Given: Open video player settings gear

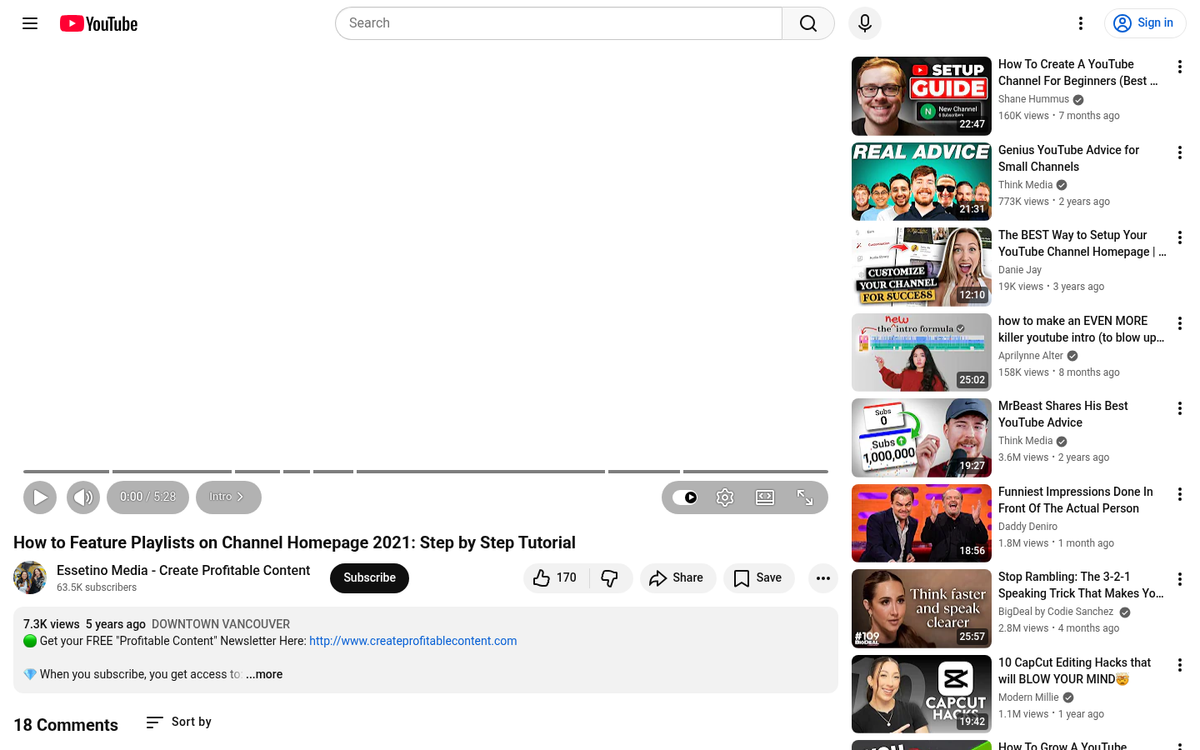Looking at the screenshot, I should [x=725, y=497].
